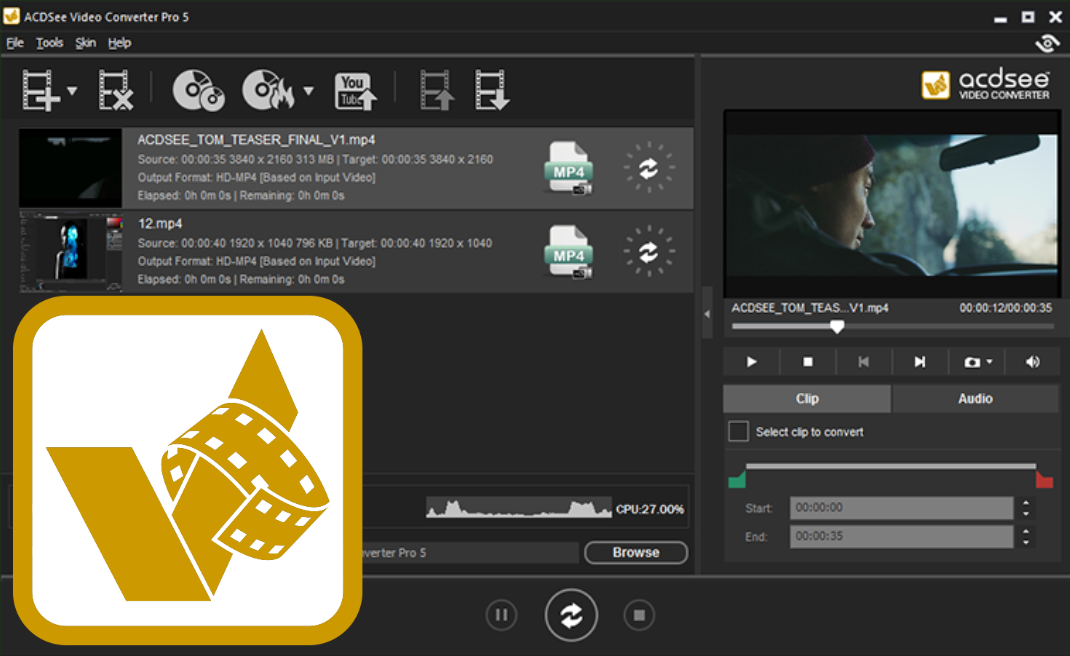This screenshot has width=1070, height=656.
Task: Click the End time input field
Action: [901, 537]
